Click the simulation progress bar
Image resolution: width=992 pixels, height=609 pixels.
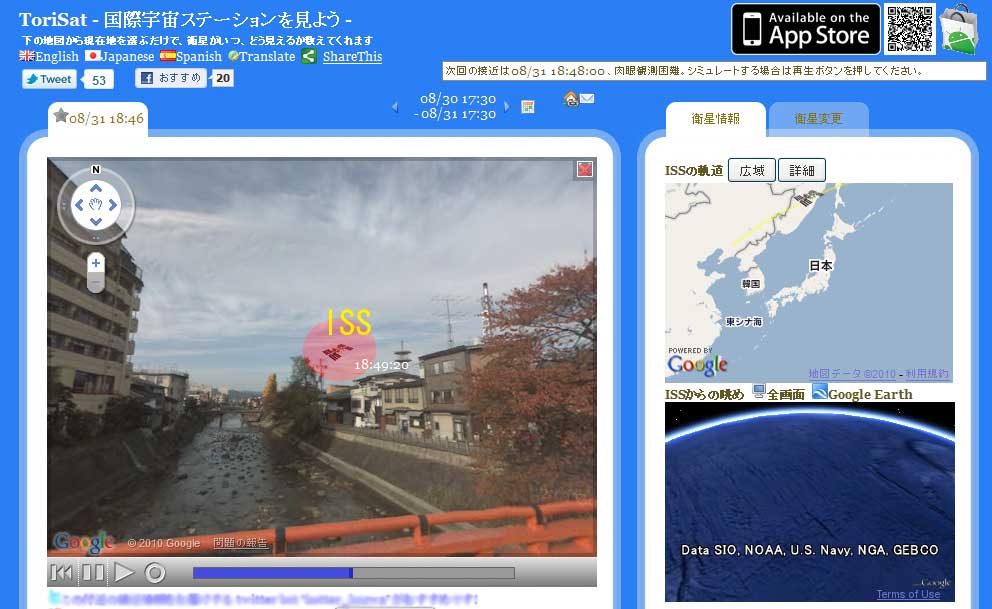[354, 573]
